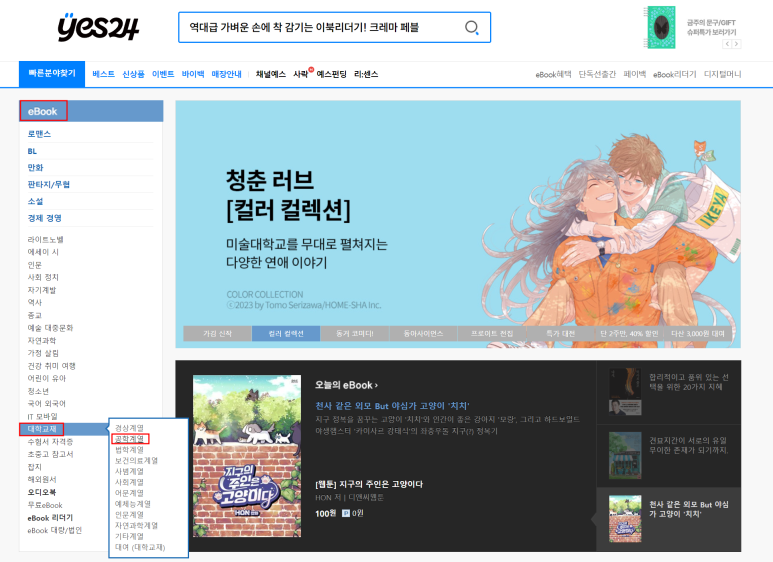Show previous gift banner with left arrow
The width and height of the screenshot is (773, 562).
click(x=727, y=44)
